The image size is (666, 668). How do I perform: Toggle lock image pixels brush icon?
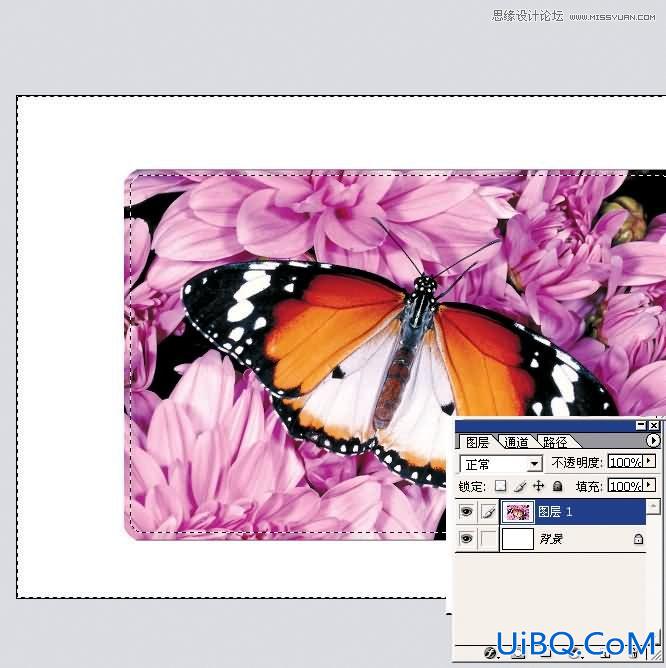(x=520, y=486)
